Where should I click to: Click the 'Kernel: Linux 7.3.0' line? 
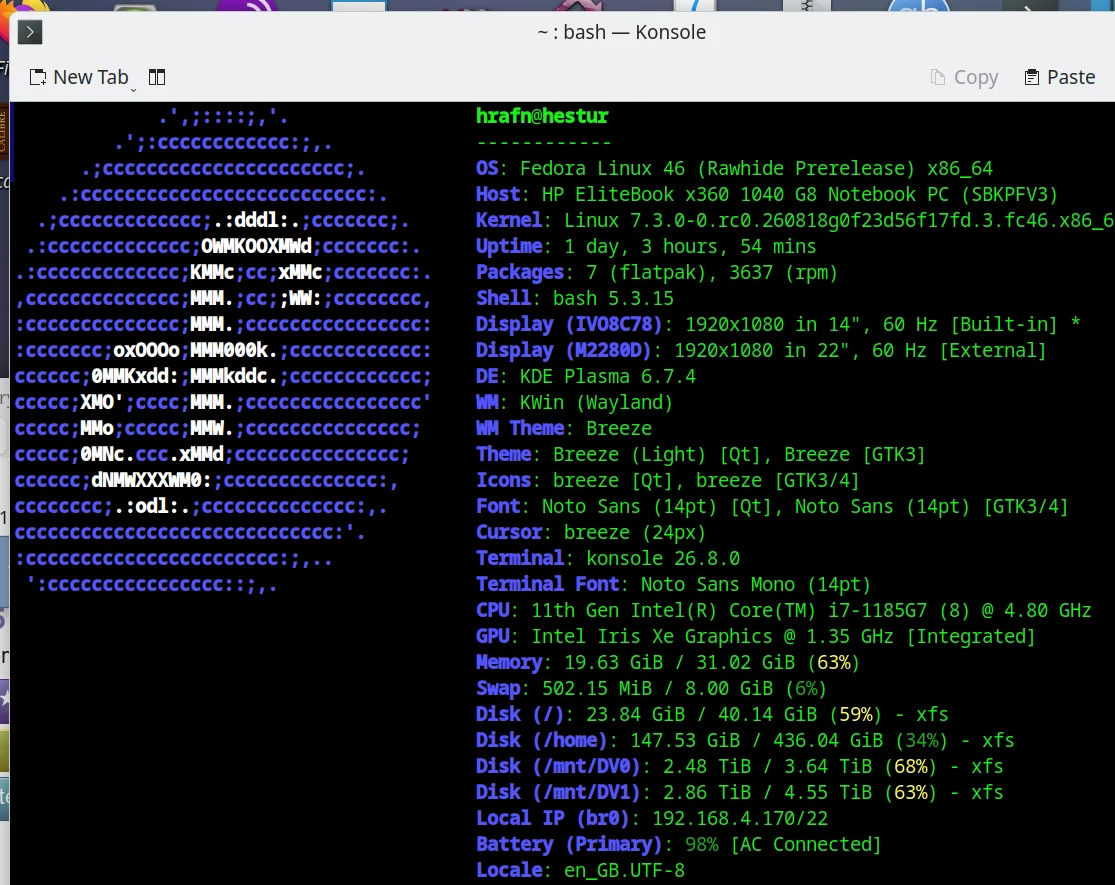tap(795, 220)
